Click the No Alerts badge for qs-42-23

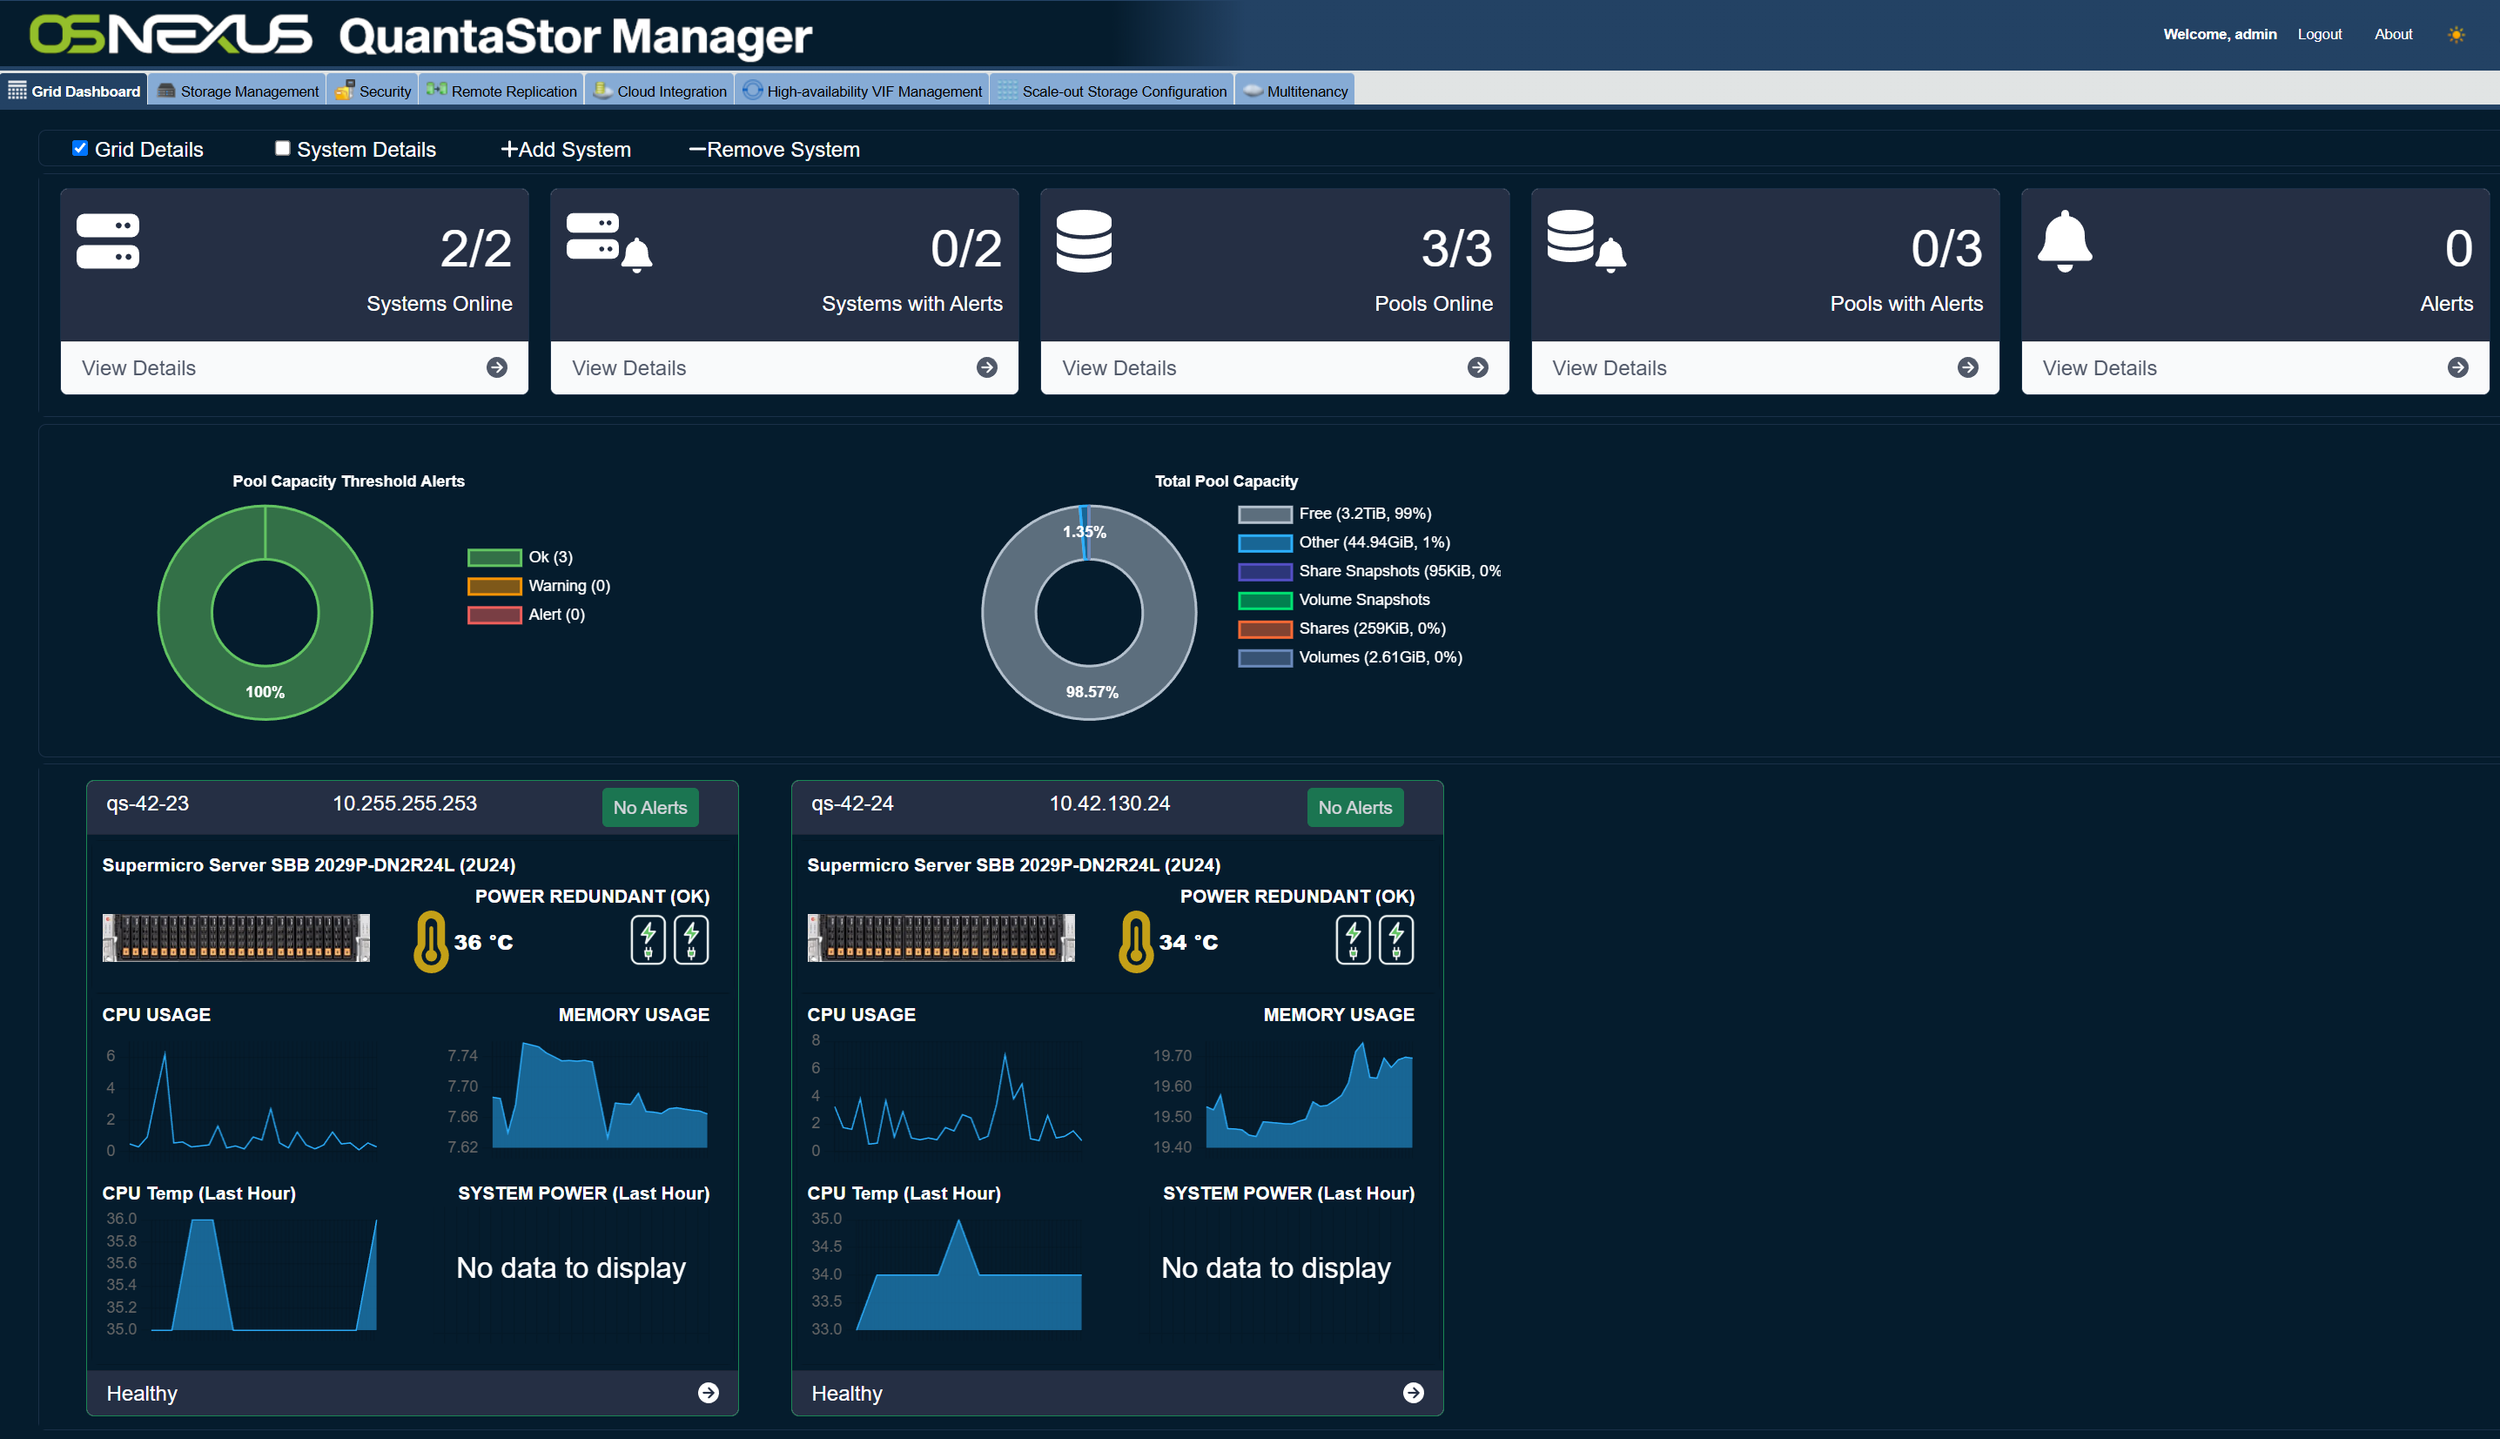pyautogui.click(x=650, y=807)
